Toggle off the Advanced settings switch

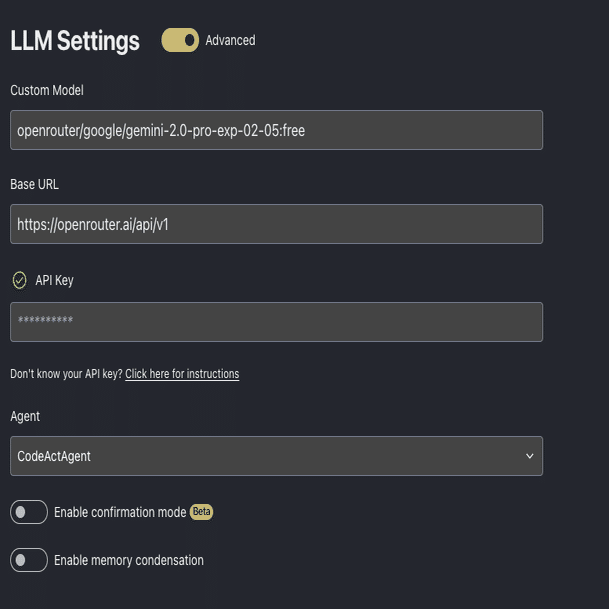point(180,40)
